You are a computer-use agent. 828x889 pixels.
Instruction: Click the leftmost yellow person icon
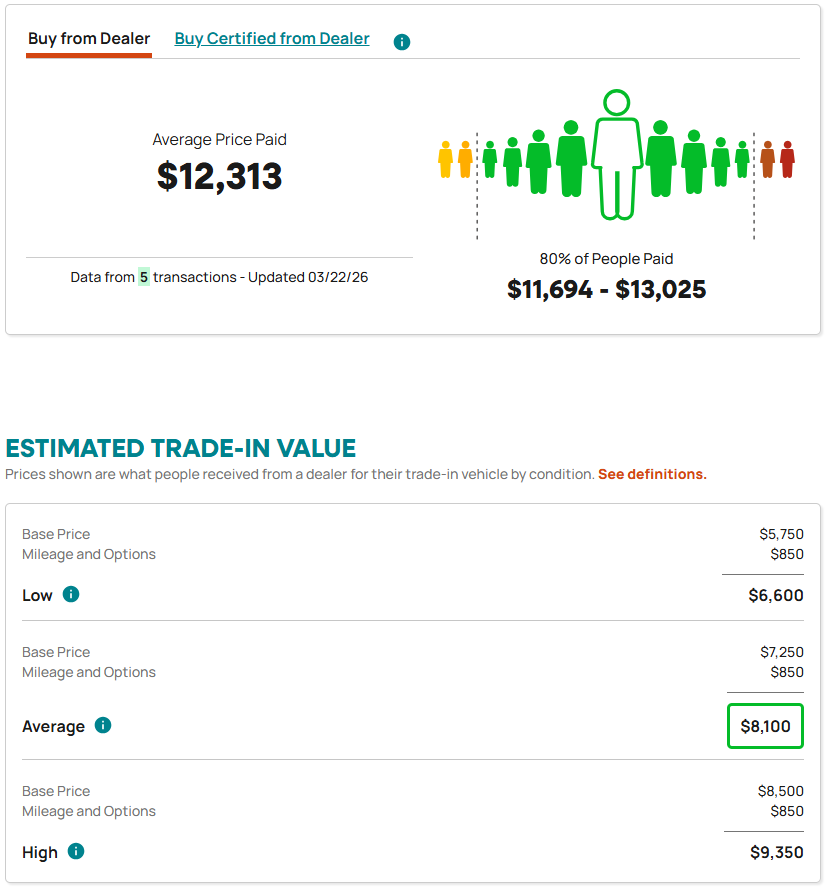point(445,159)
